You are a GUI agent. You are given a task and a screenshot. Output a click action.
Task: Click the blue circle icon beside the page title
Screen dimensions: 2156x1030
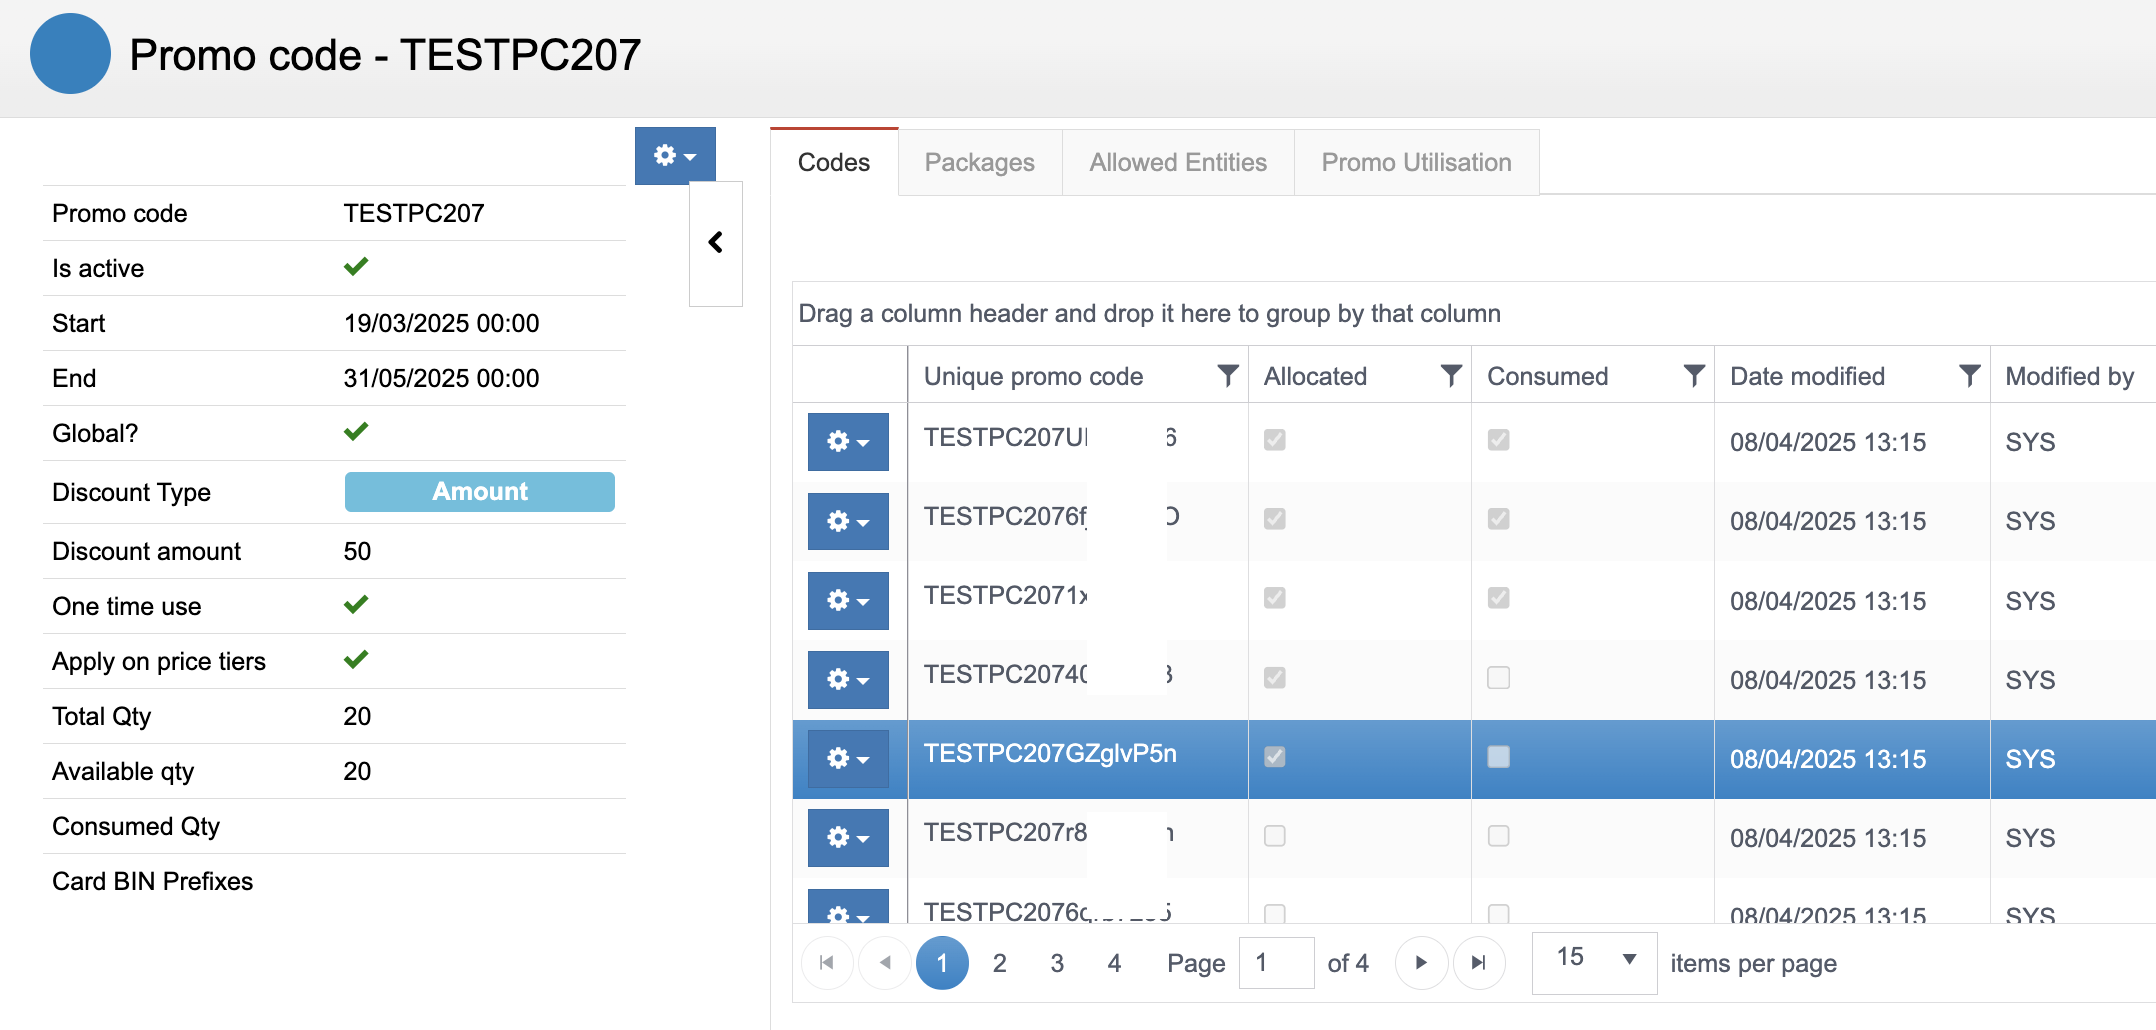point(70,54)
